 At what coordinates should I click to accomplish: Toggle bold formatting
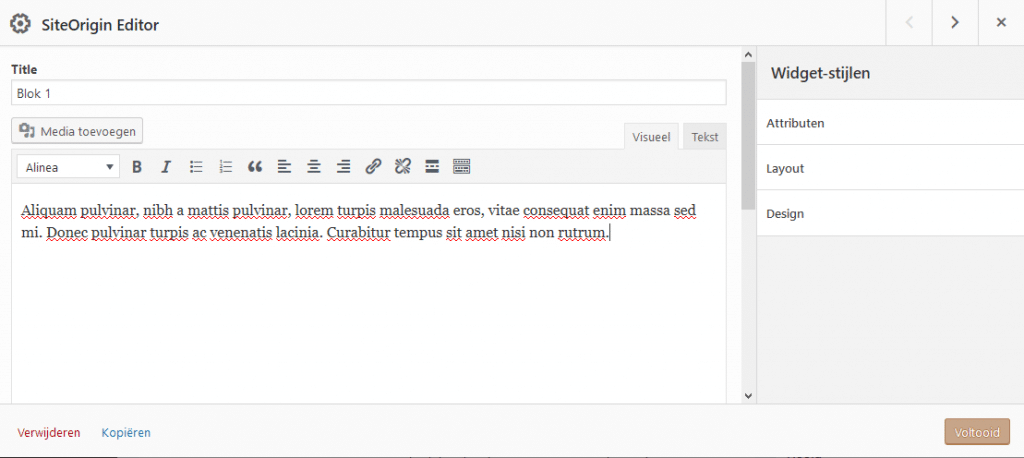(x=136, y=167)
